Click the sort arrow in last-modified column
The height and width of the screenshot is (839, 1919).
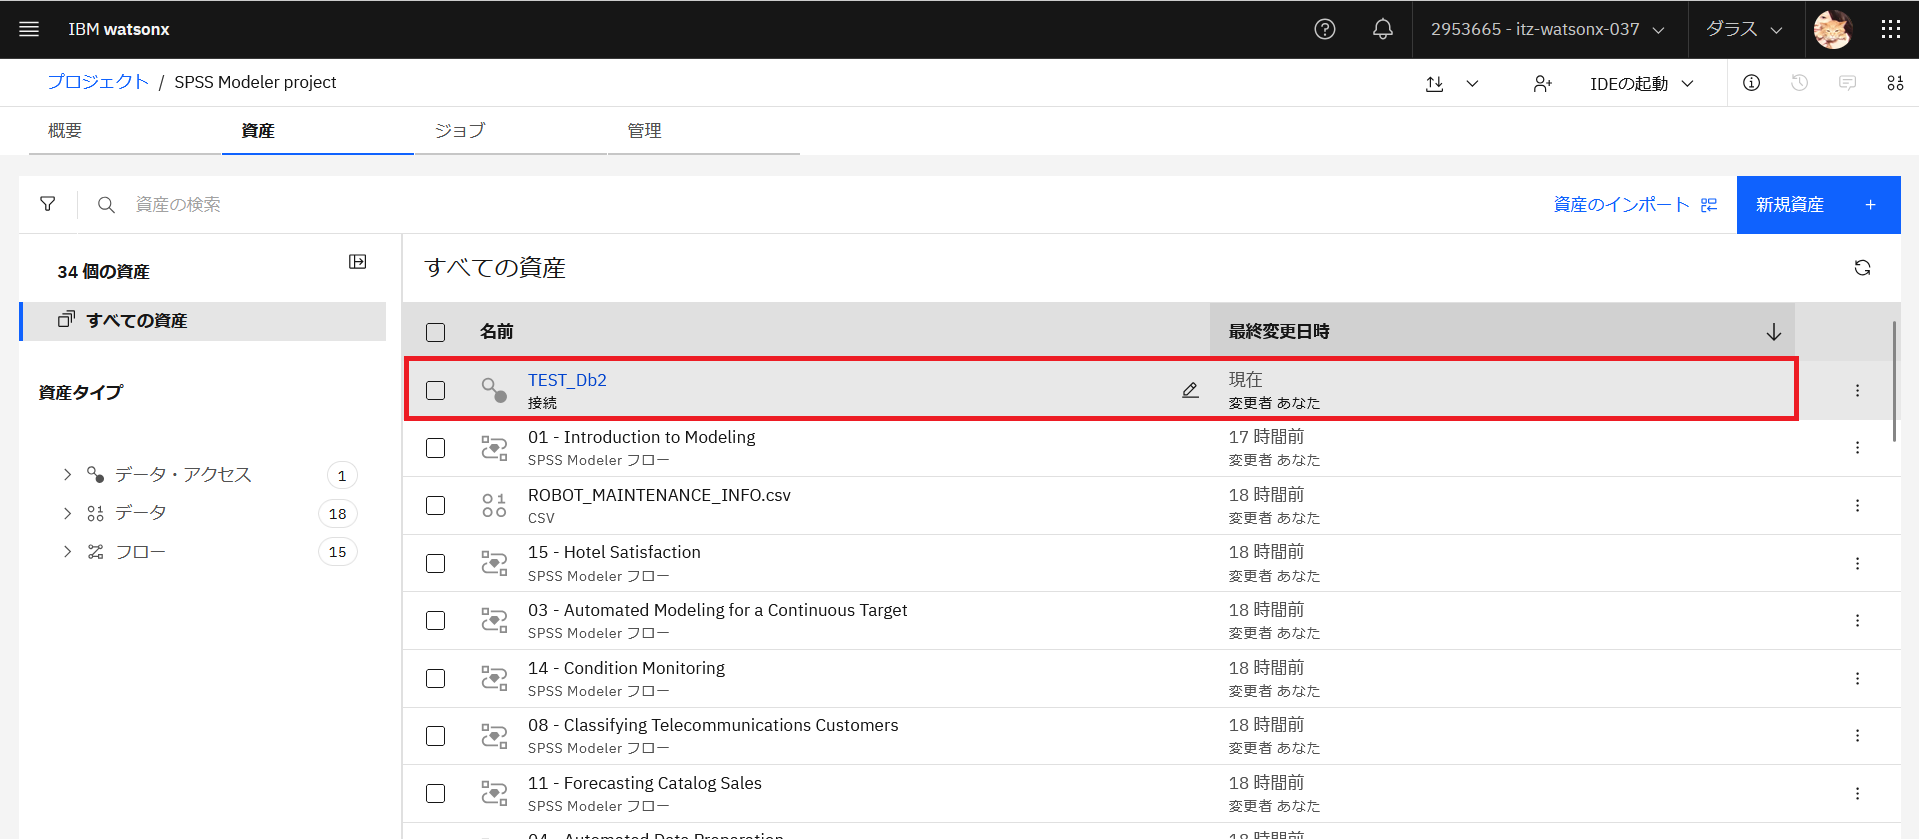point(1774,332)
